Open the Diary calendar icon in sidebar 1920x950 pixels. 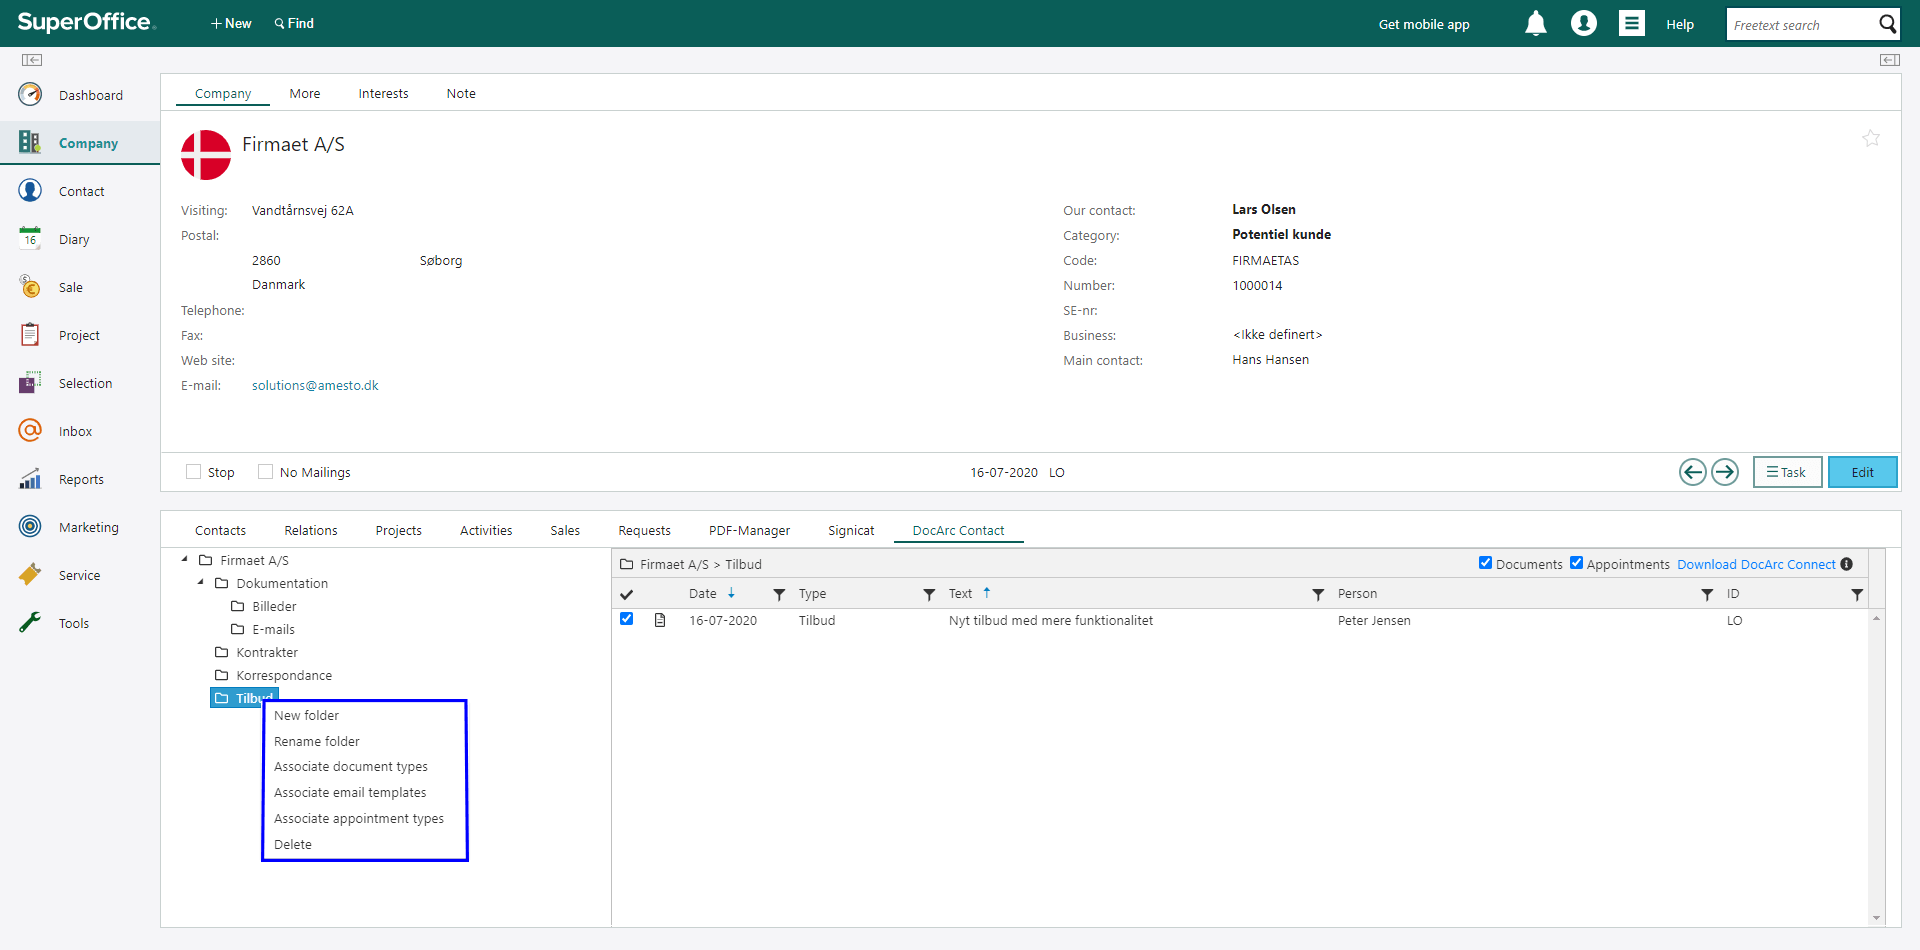pyautogui.click(x=31, y=239)
